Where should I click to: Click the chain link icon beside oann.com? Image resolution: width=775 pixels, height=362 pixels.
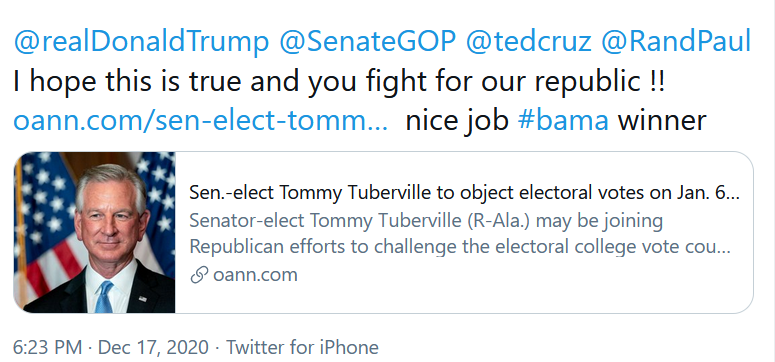[198, 275]
